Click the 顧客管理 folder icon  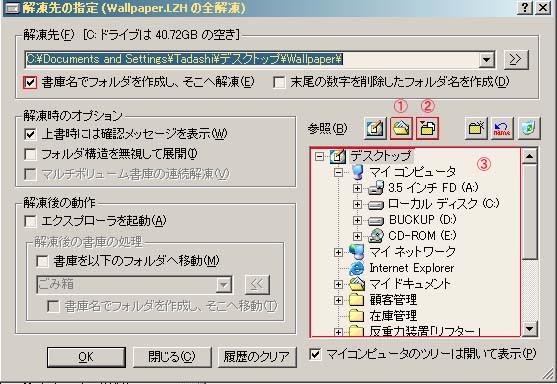point(357,300)
